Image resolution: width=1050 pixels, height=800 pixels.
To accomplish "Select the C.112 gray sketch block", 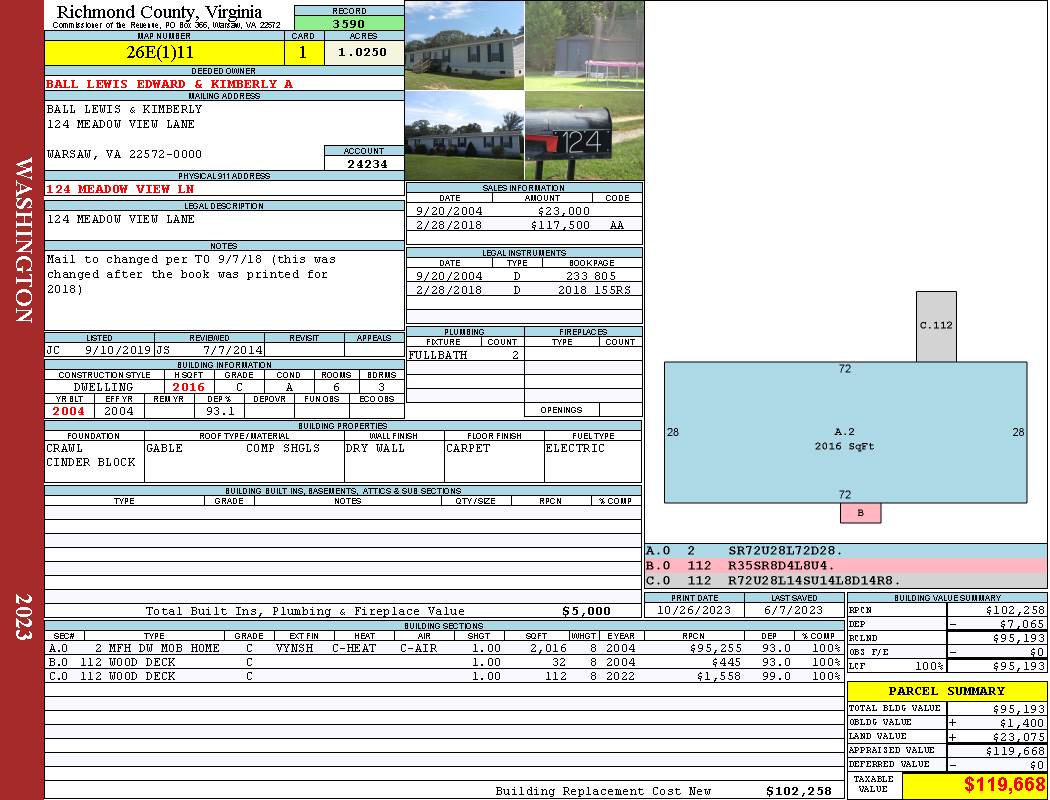I will click(x=936, y=326).
